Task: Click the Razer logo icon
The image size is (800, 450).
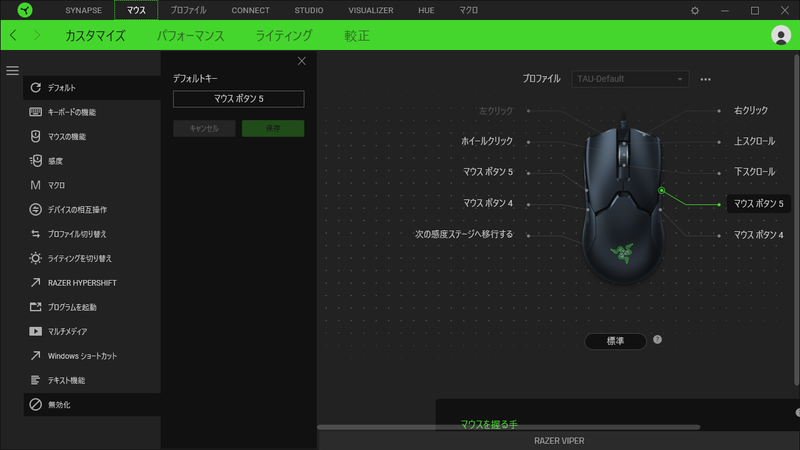Action: (x=24, y=10)
